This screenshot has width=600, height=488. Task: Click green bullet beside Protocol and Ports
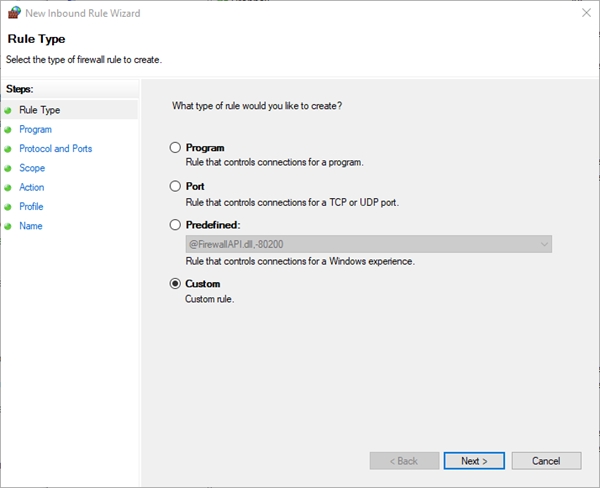pos(8,149)
